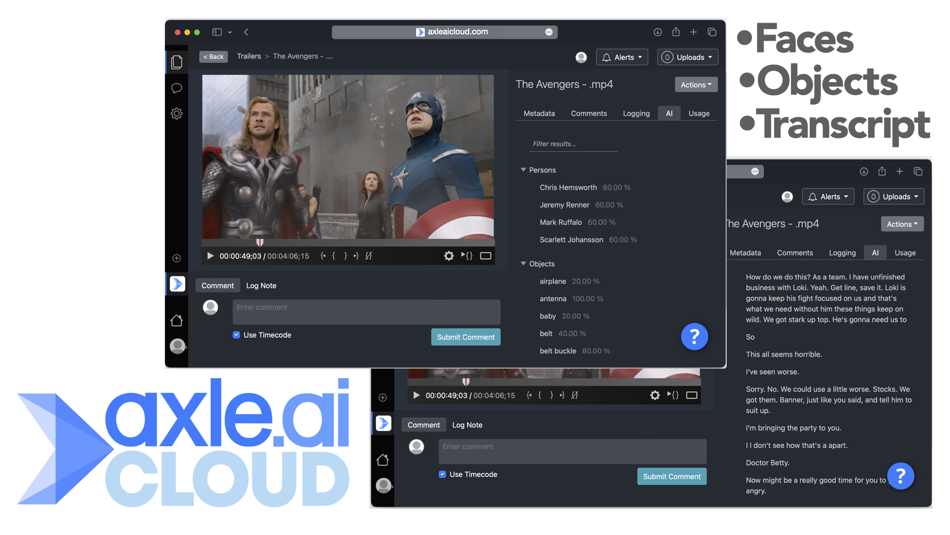Click the mark-out bracket icon in front window player
This screenshot has height=535, width=950.
pyautogui.click(x=345, y=256)
